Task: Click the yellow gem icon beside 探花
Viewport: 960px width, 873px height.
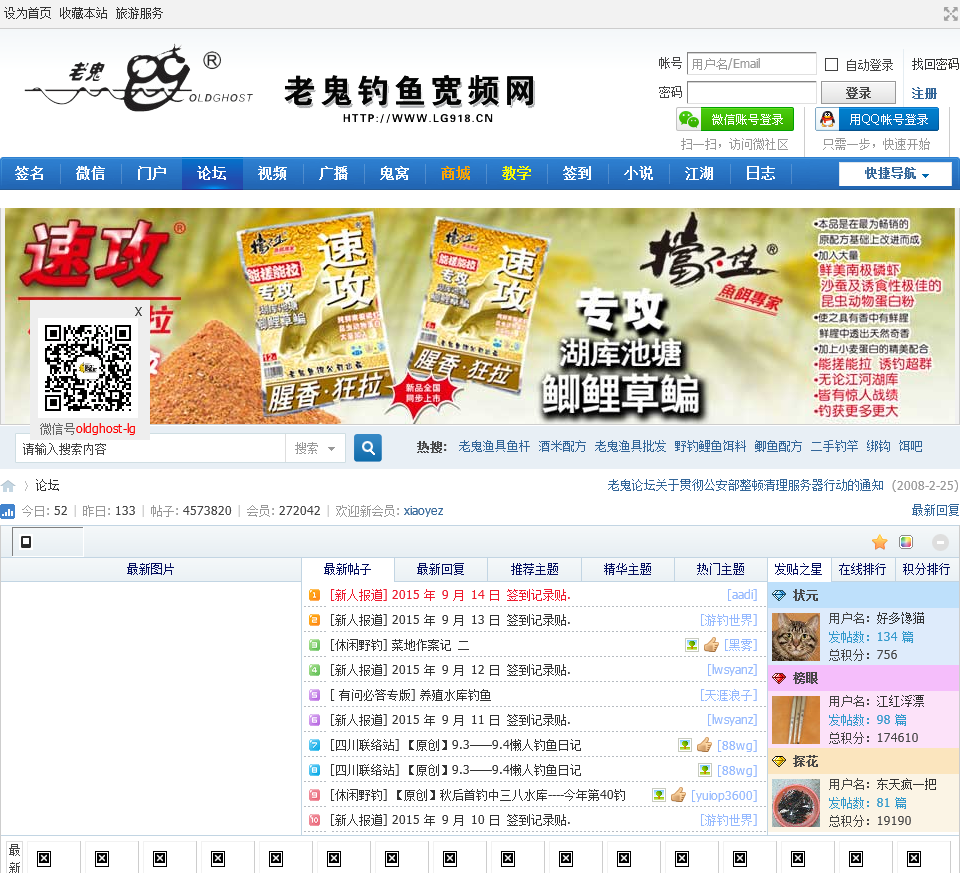Action: point(779,762)
